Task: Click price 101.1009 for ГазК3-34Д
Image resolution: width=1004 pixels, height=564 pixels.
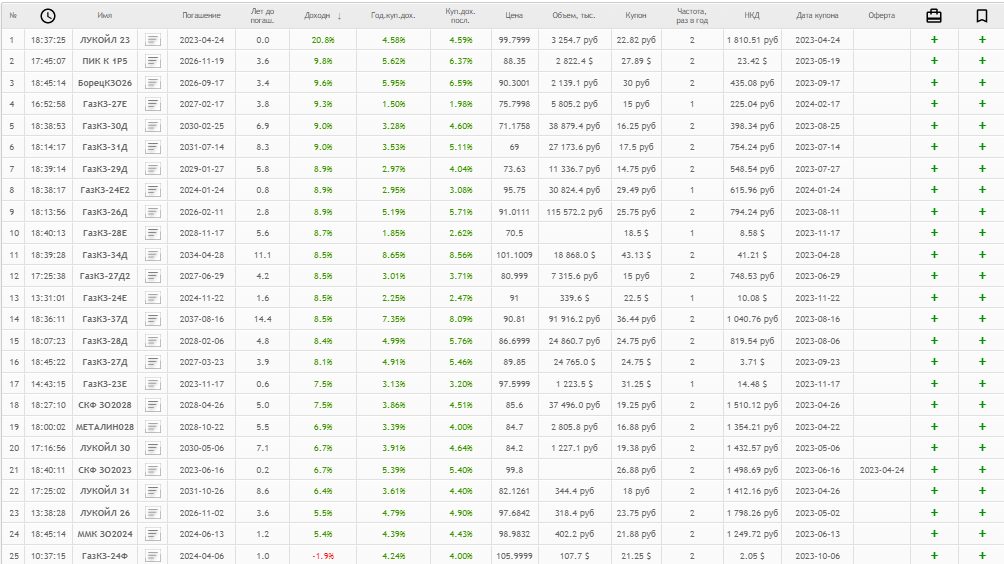Action: [514, 255]
